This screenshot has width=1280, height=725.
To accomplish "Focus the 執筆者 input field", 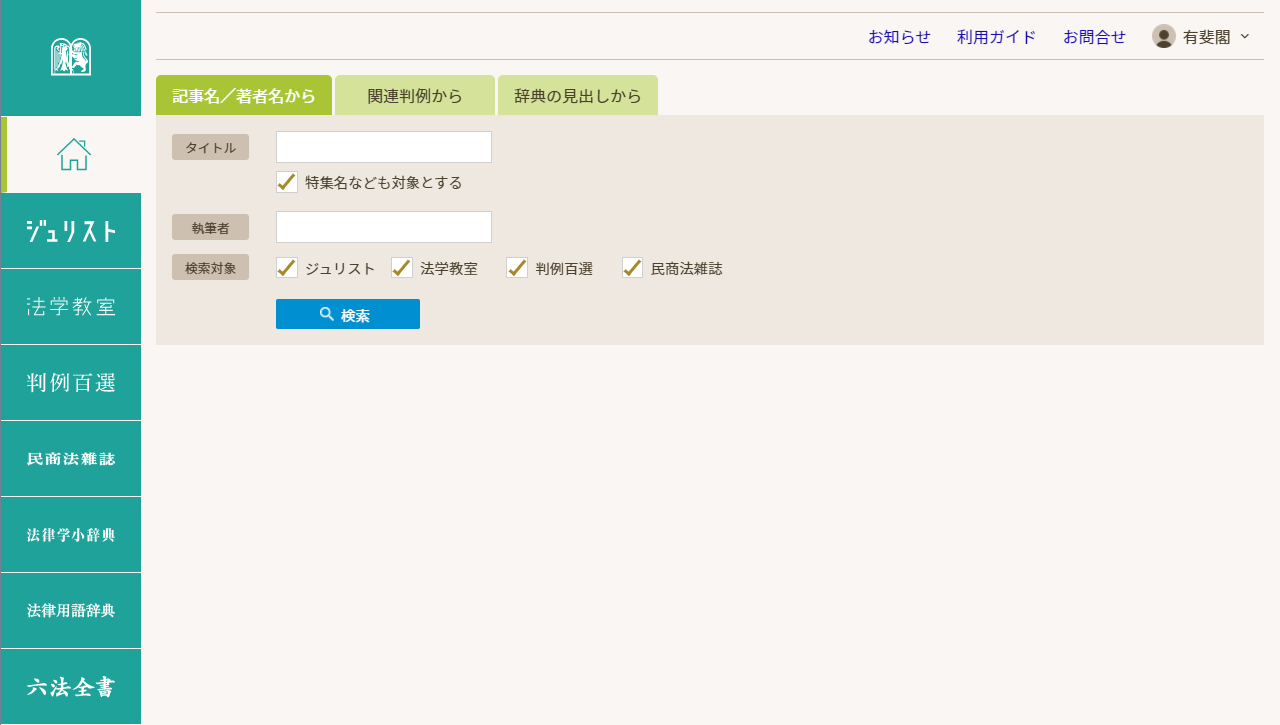I will coord(384,227).
